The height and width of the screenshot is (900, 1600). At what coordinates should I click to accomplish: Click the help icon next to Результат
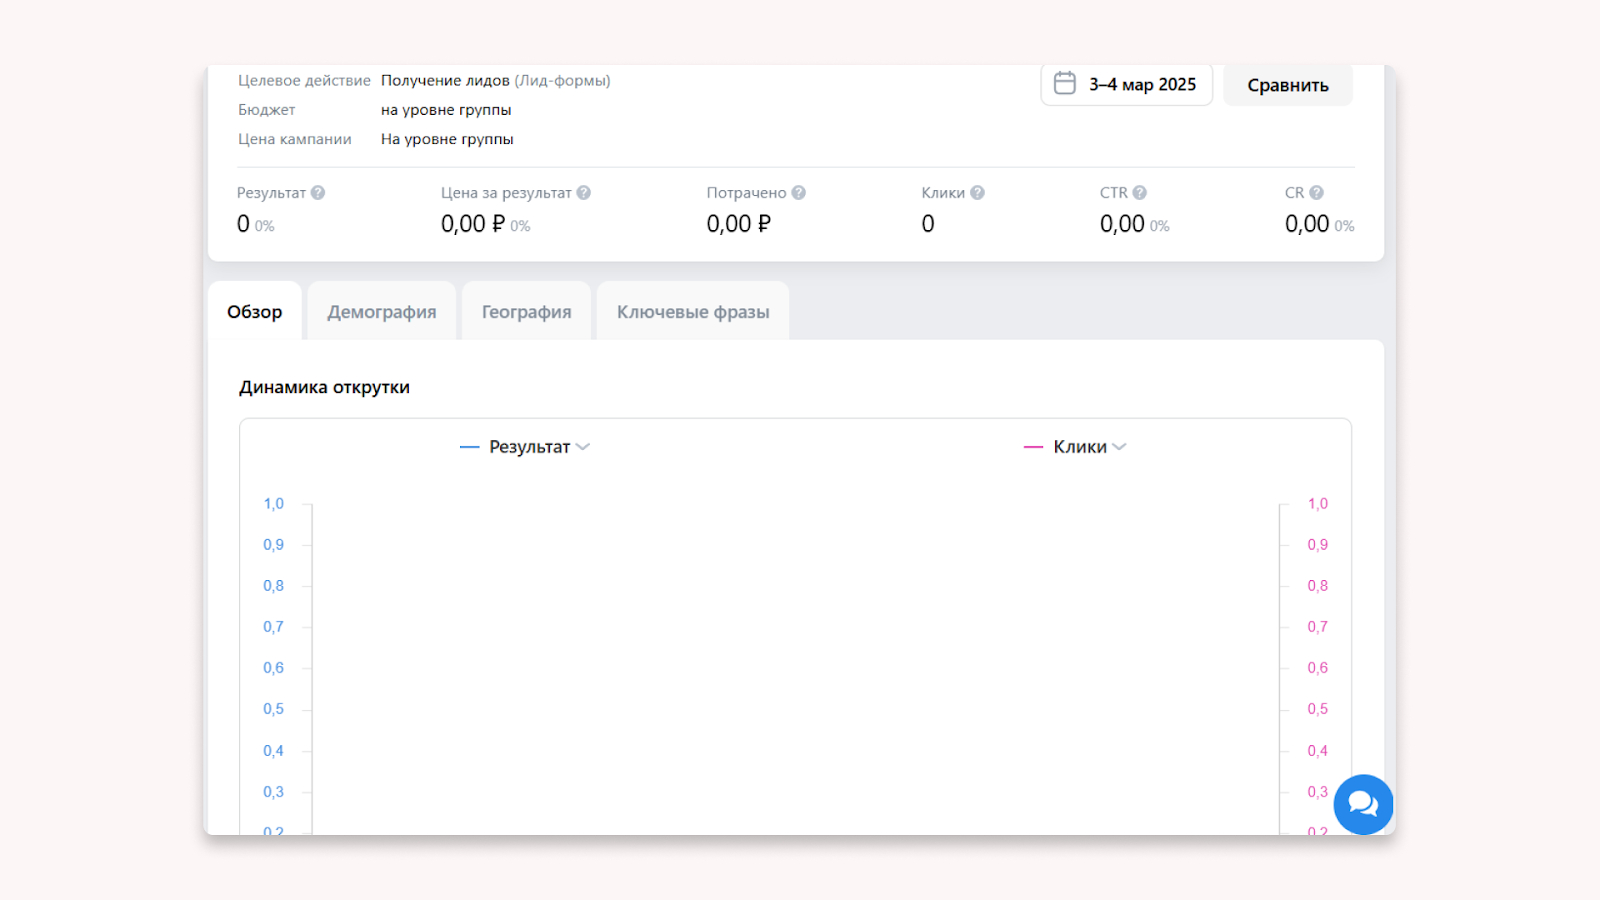(318, 193)
